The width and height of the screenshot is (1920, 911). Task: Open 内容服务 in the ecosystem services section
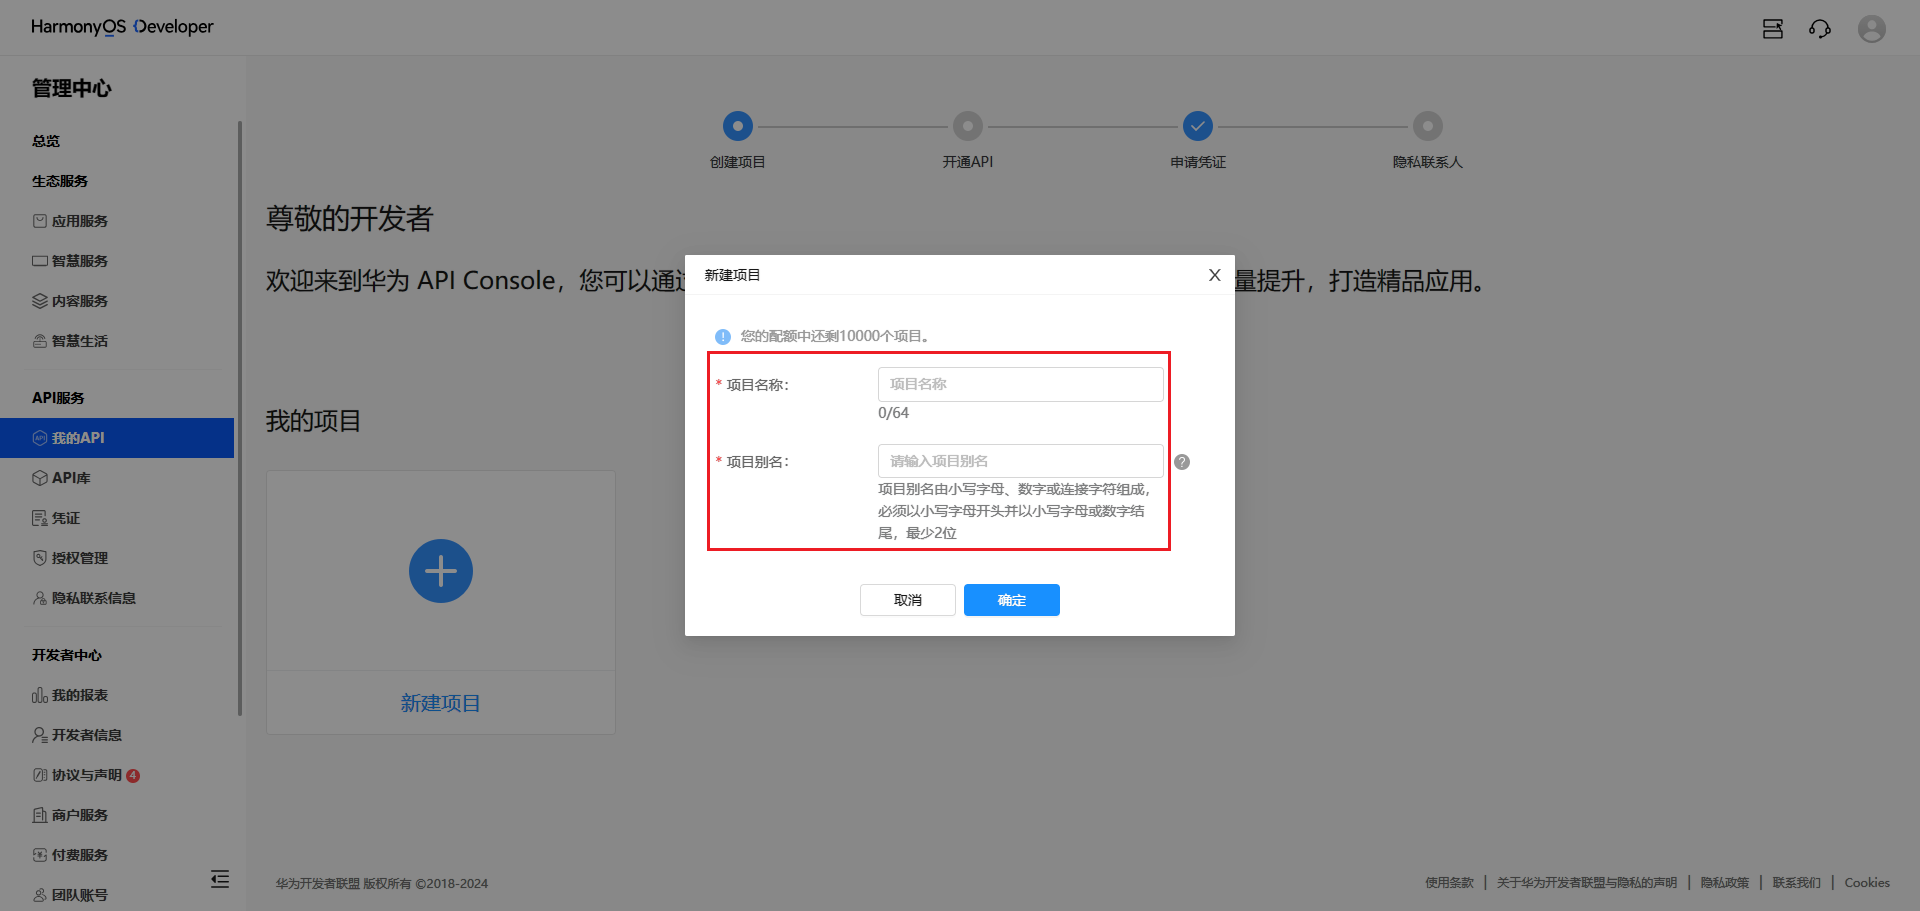[x=80, y=300]
